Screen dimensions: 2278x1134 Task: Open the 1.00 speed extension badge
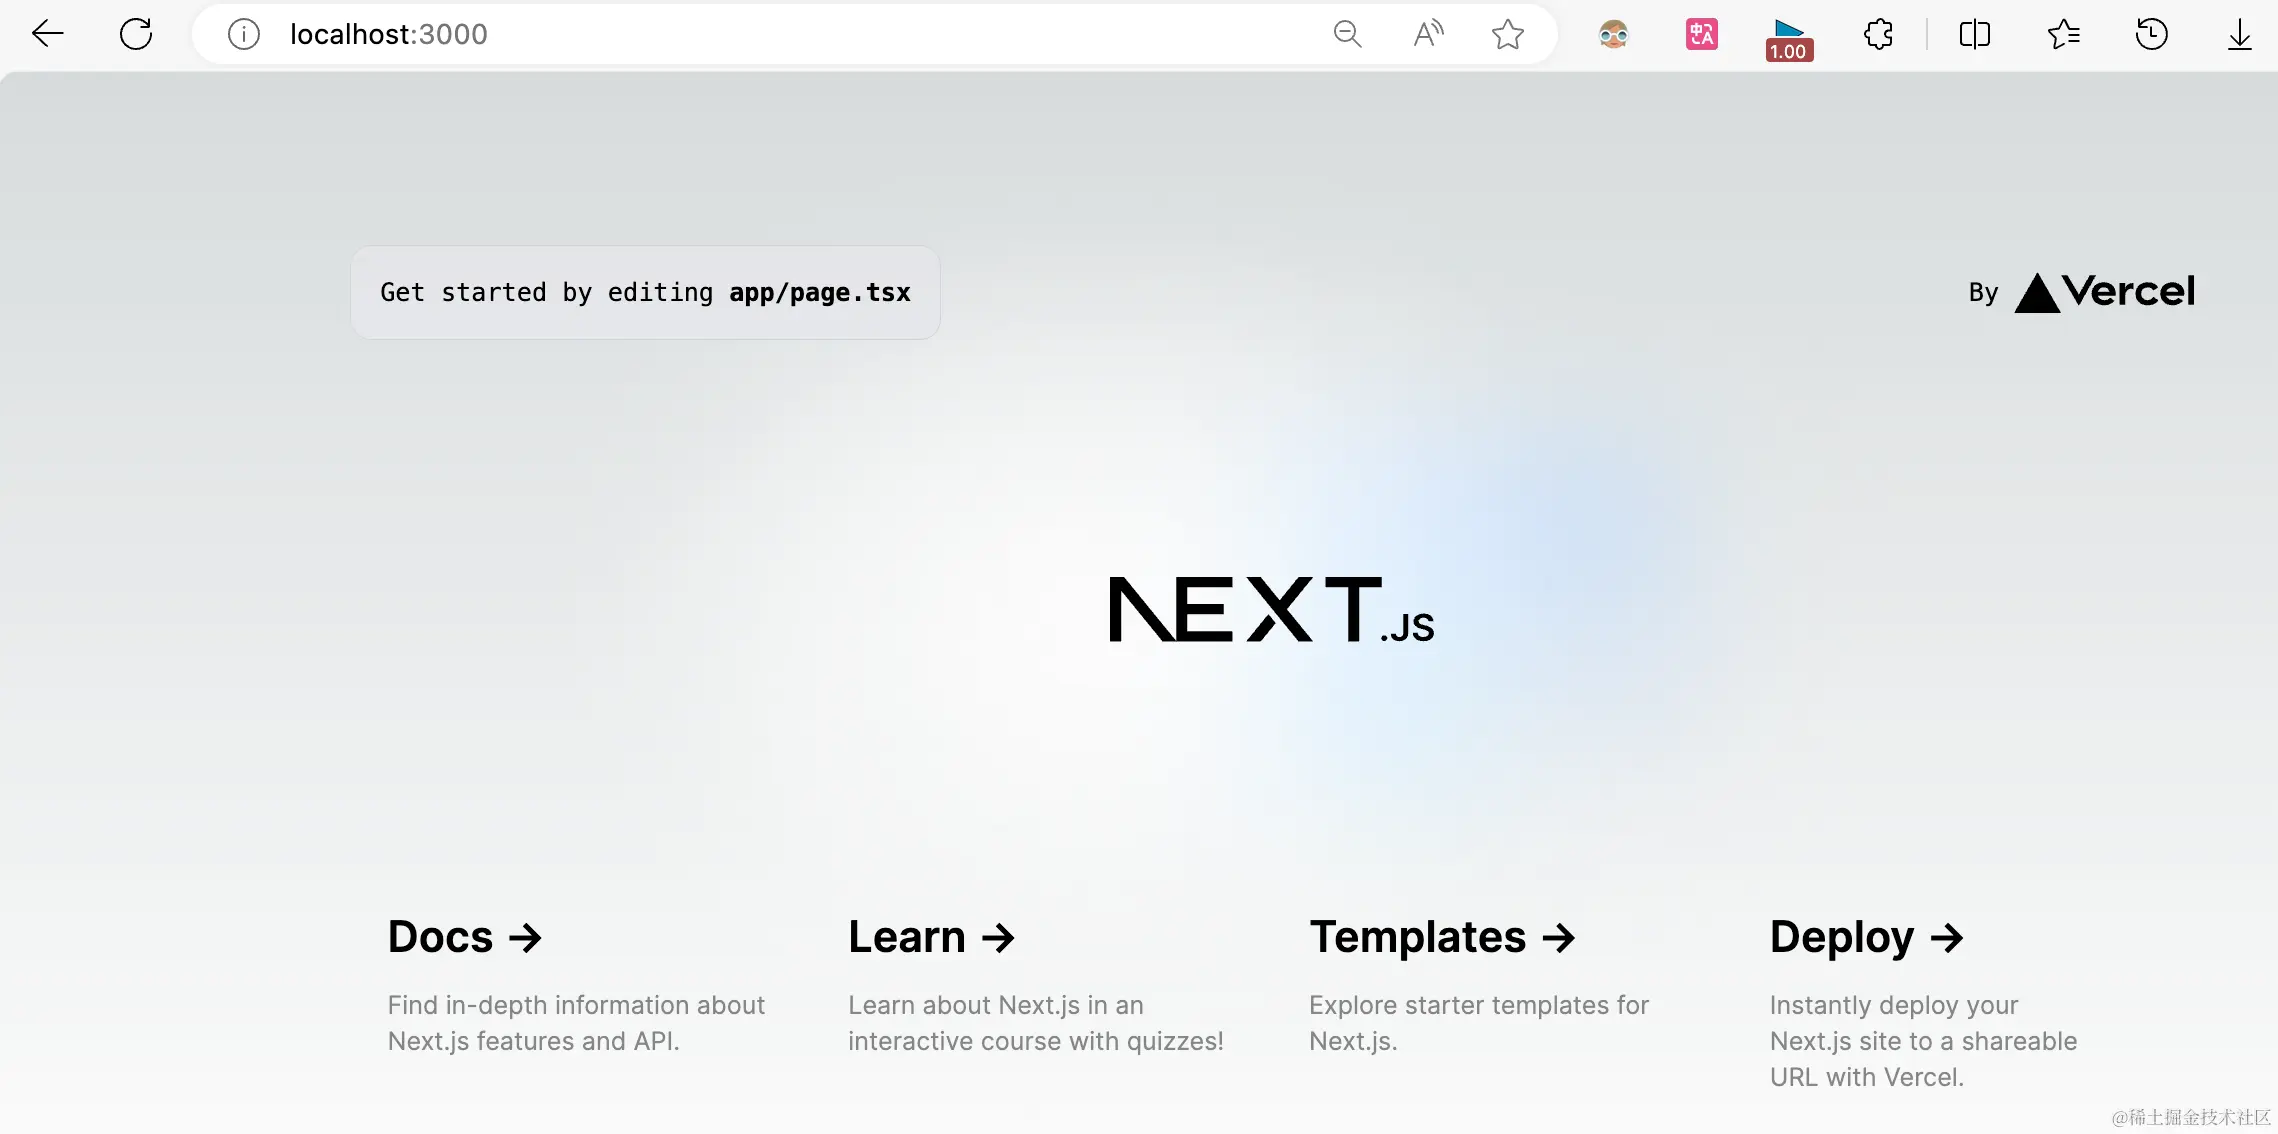(x=1789, y=40)
